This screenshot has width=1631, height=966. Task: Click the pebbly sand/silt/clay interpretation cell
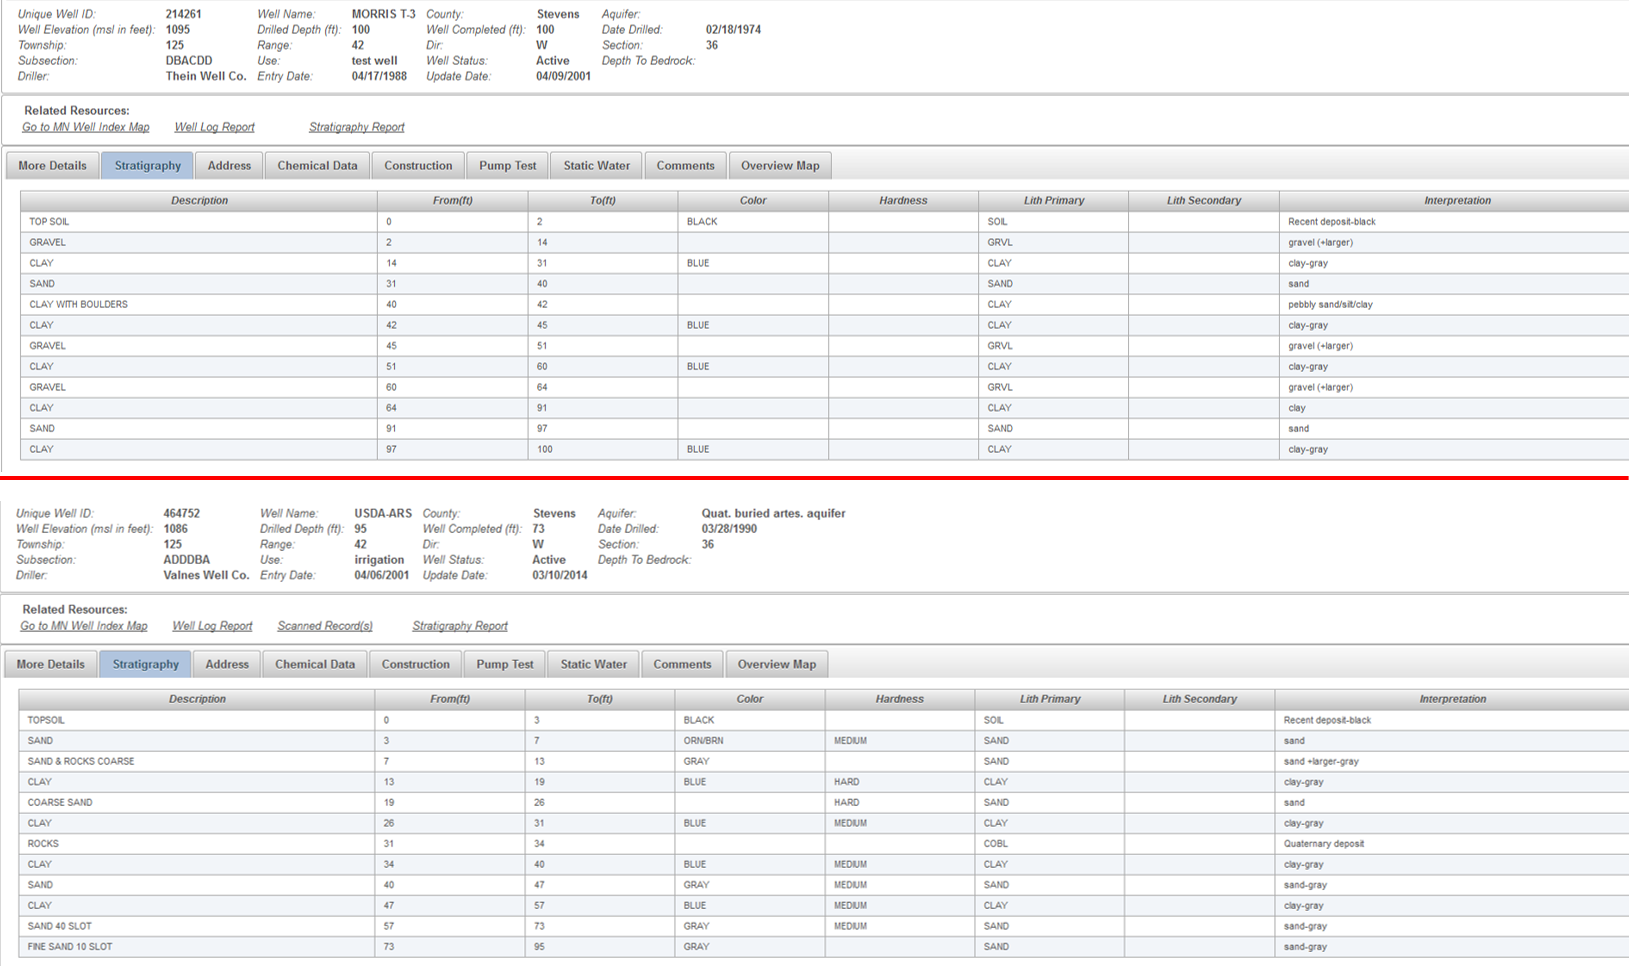[x=1330, y=305]
